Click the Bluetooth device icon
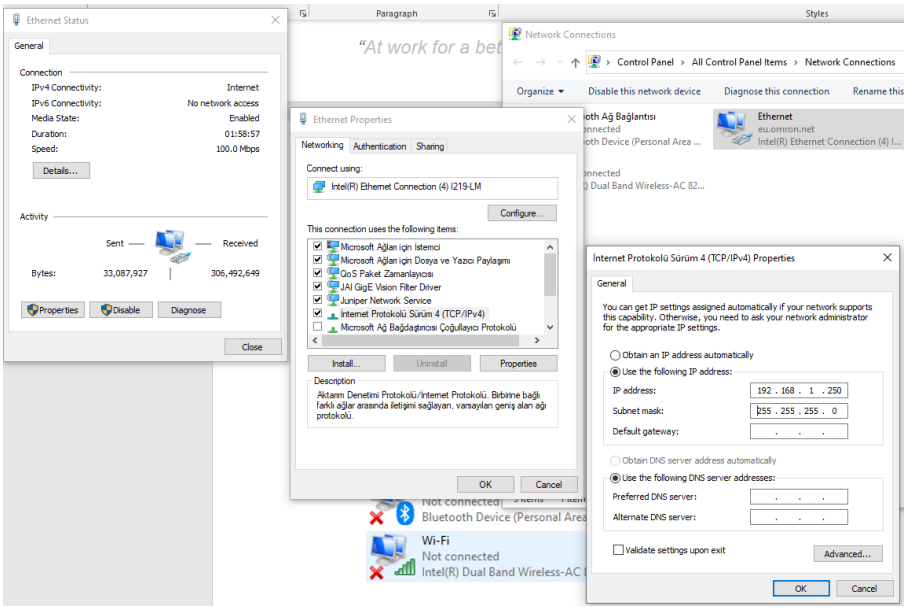Viewport: 915px width, 615px height. (405, 513)
